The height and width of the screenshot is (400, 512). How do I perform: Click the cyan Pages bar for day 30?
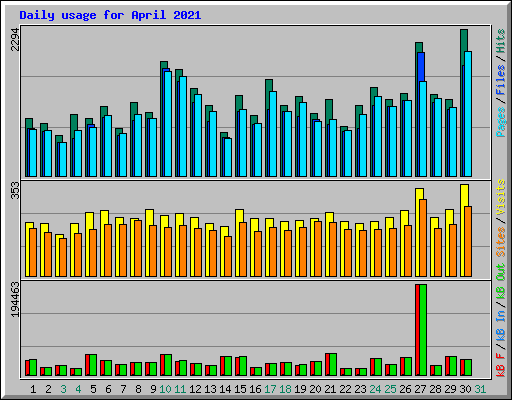coord(468,114)
